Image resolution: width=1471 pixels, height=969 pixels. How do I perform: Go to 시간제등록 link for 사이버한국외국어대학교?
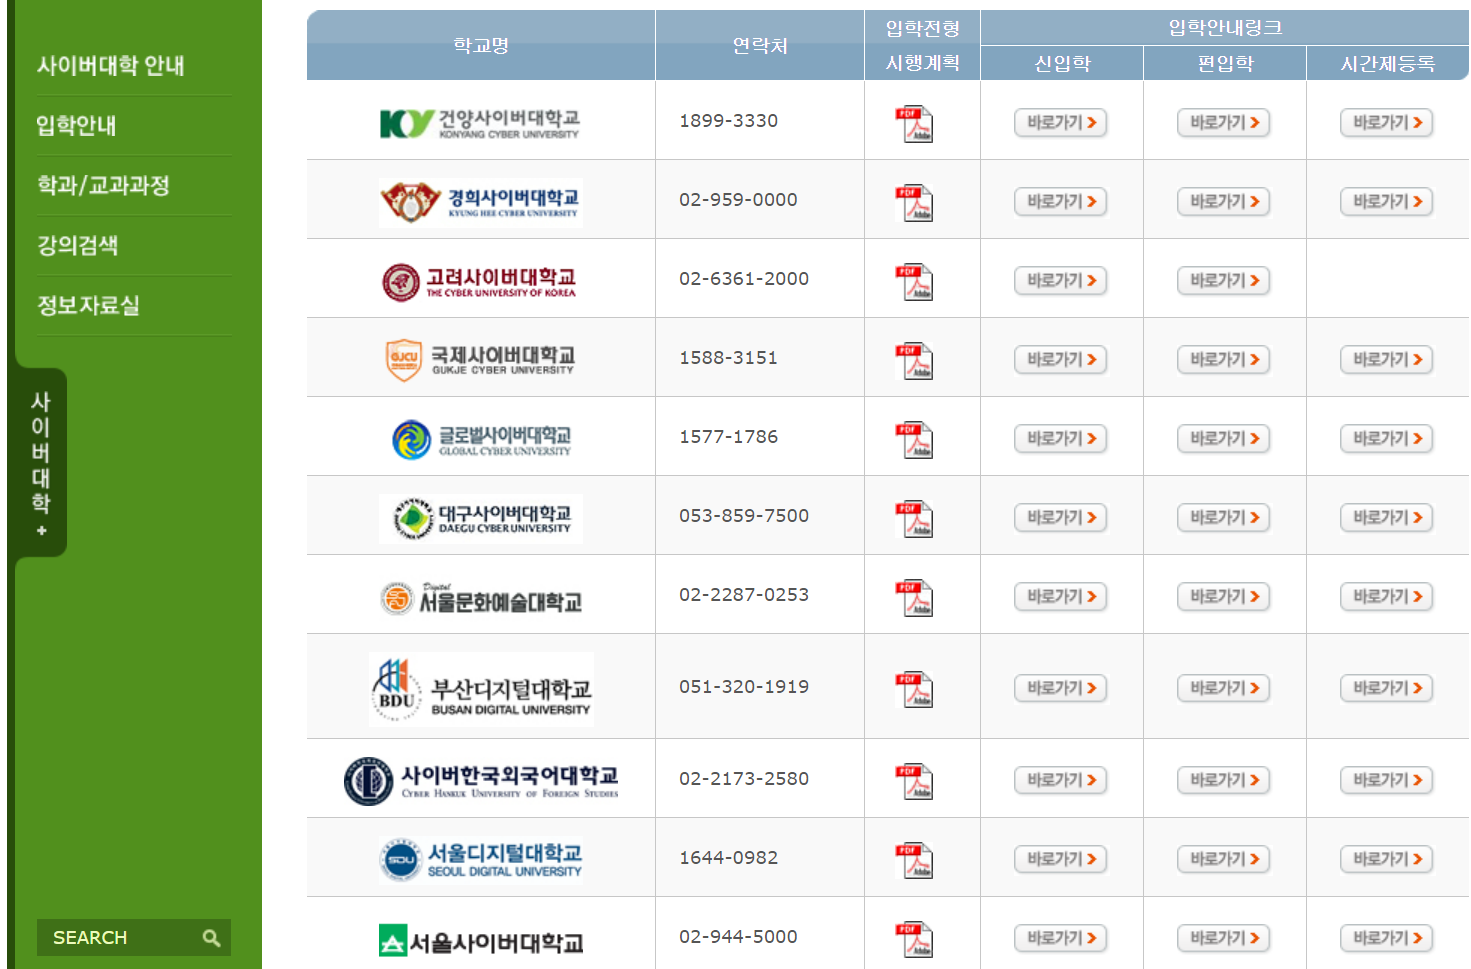tap(1387, 780)
